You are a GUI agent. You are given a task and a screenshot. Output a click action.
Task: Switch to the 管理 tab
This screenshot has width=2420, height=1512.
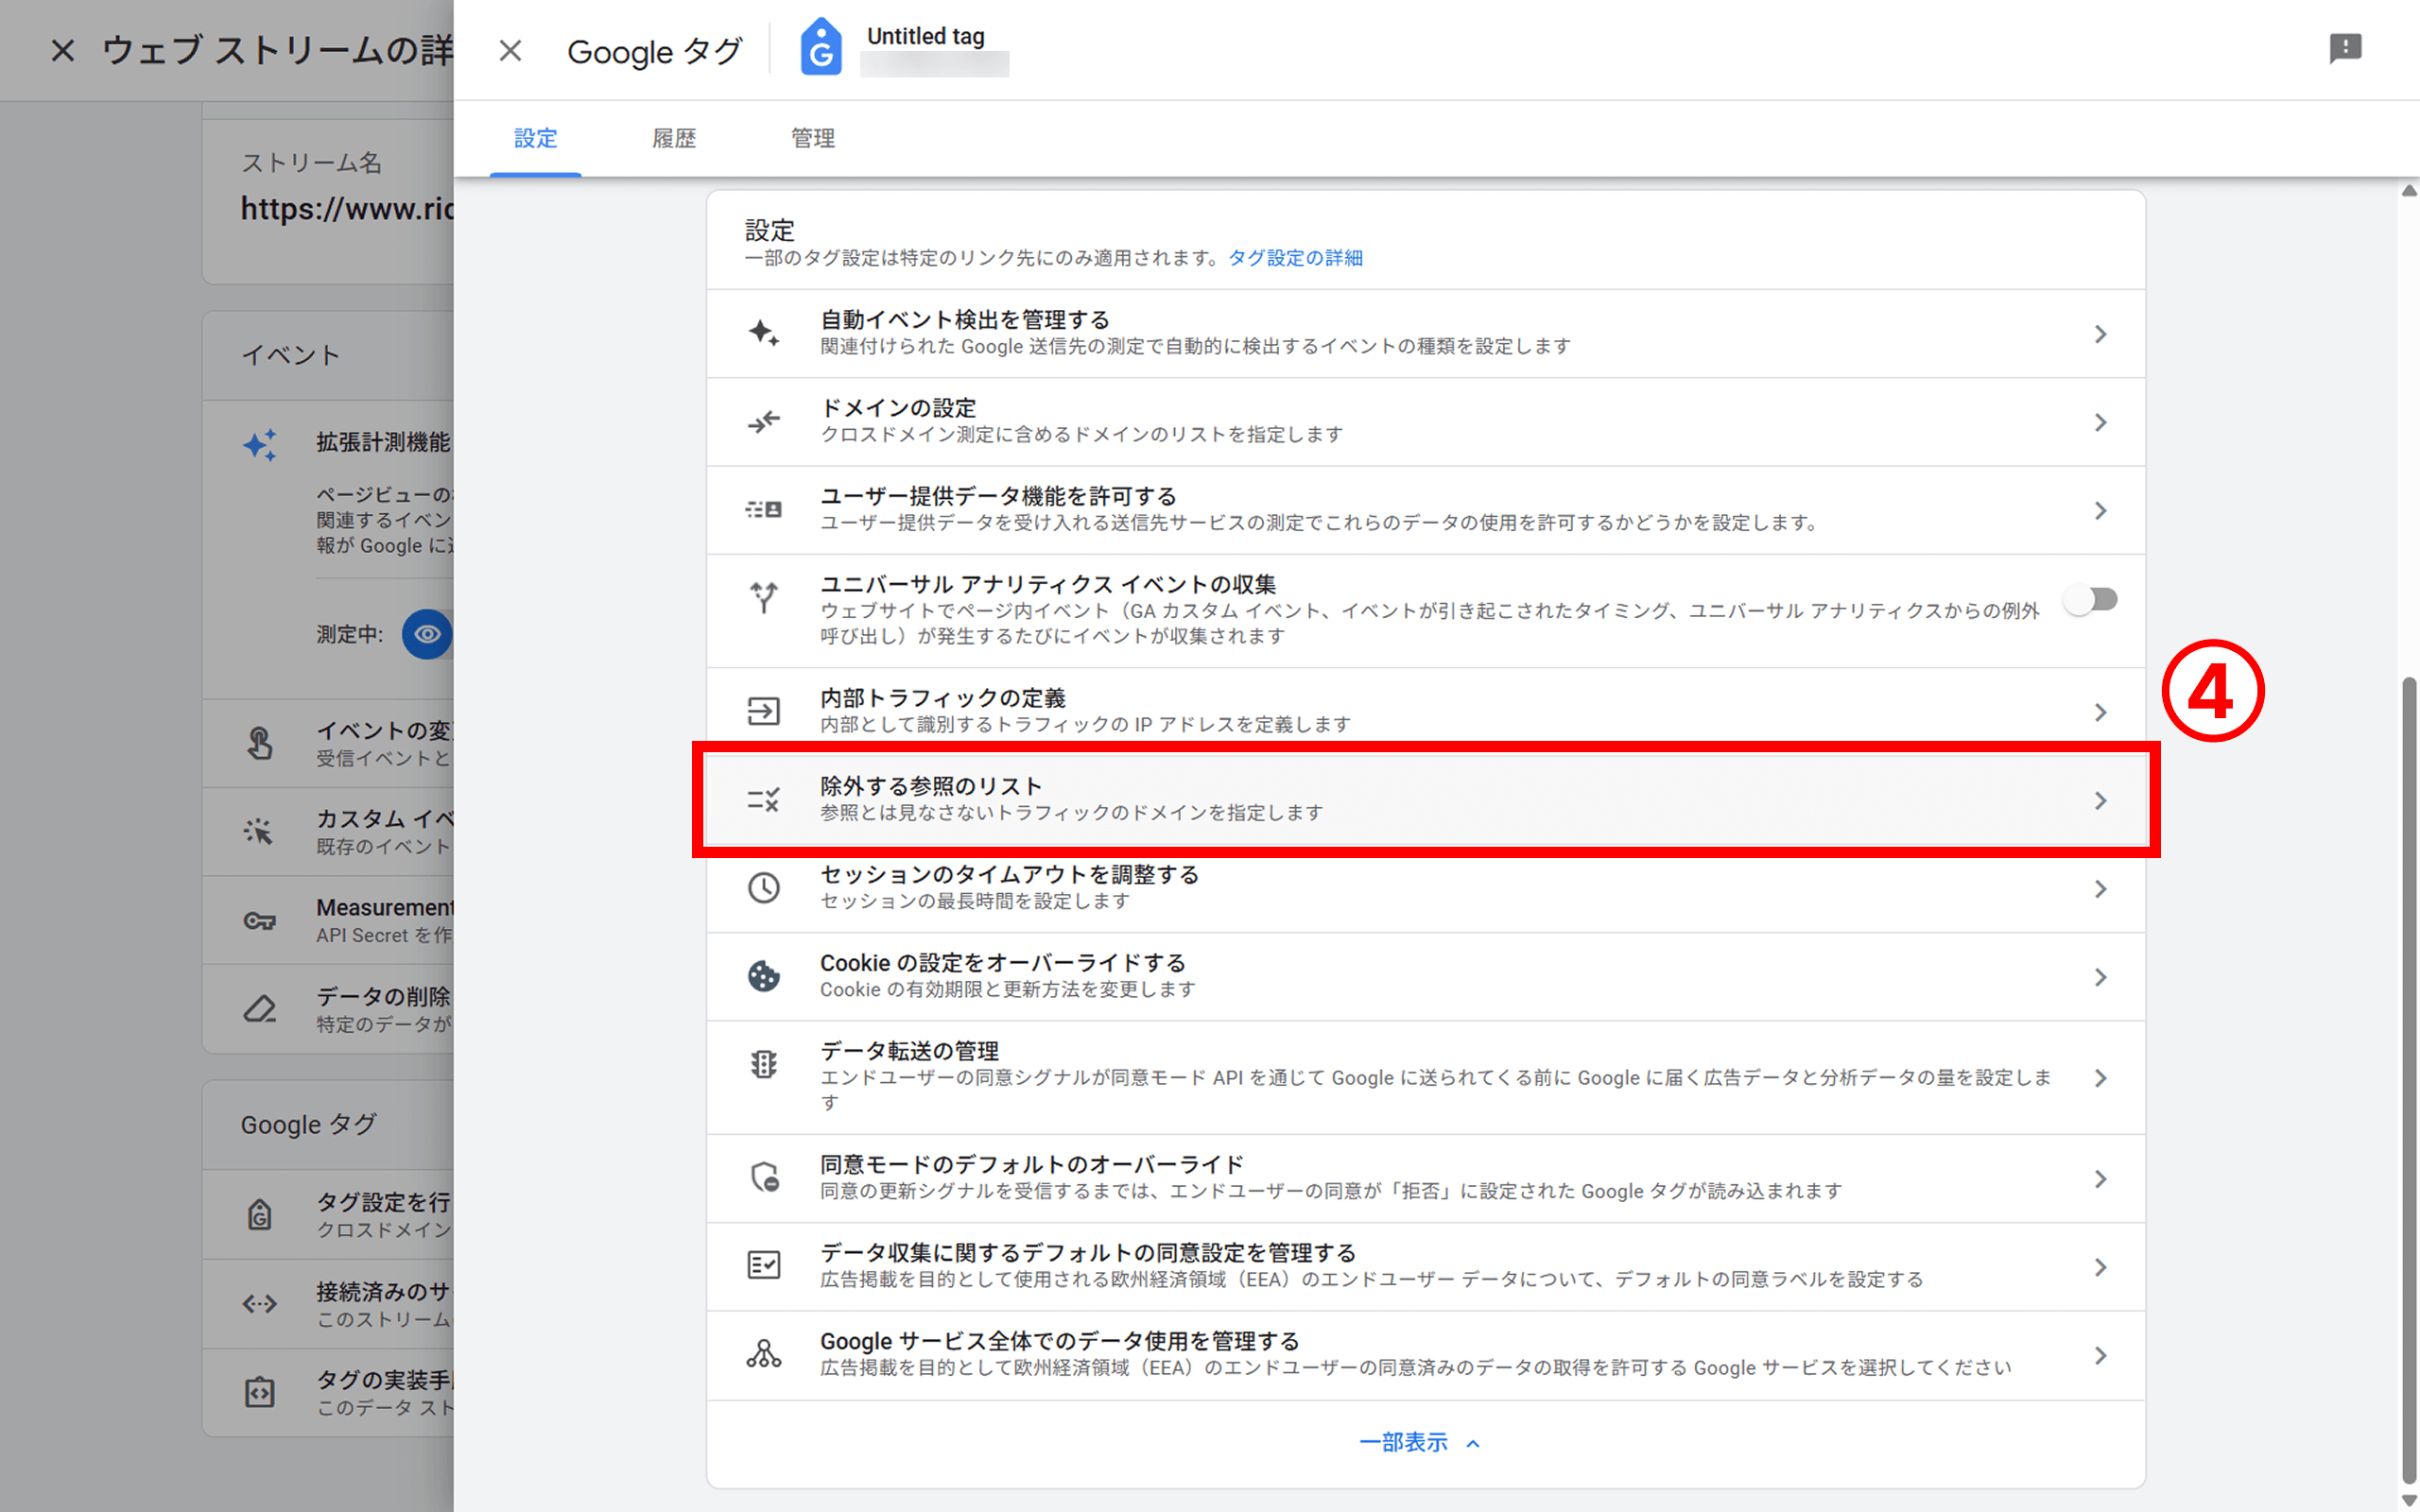[x=813, y=138]
